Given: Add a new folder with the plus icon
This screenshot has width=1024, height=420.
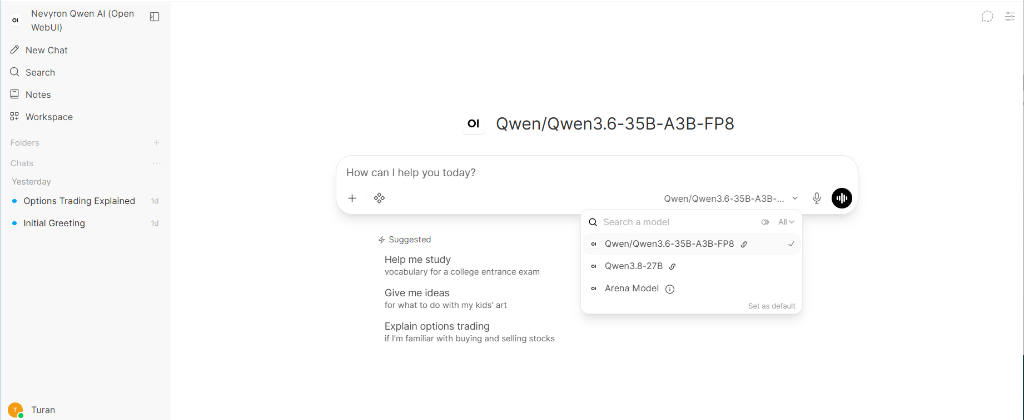Looking at the screenshot, I should click(156, 142).
